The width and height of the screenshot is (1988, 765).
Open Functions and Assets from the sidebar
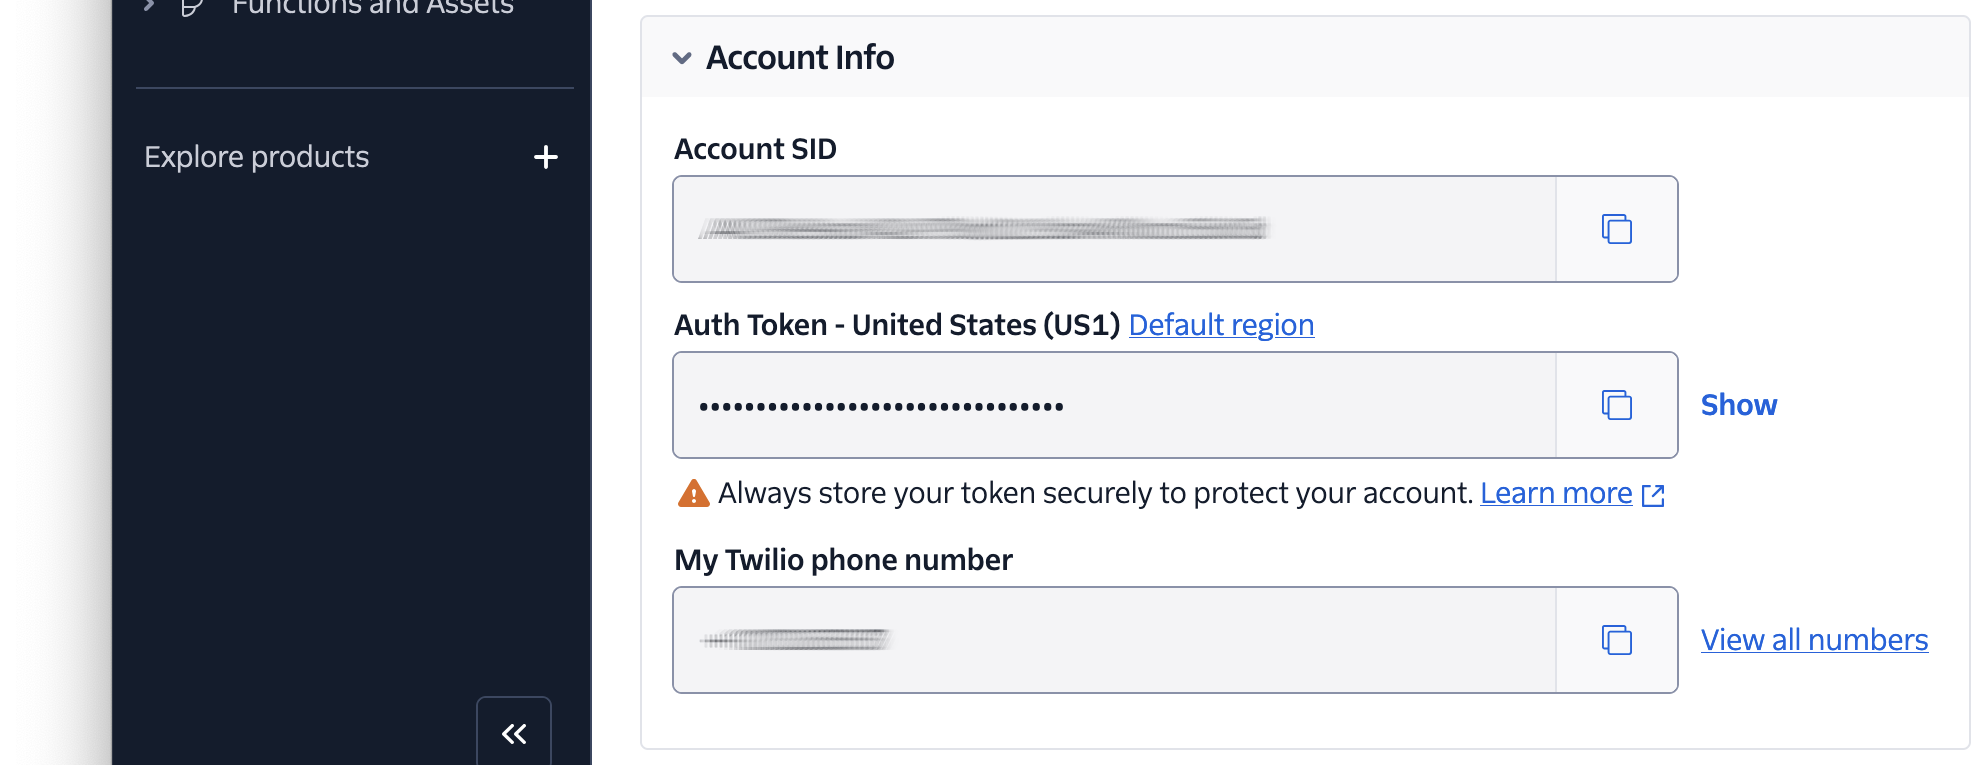coord(373,8)
